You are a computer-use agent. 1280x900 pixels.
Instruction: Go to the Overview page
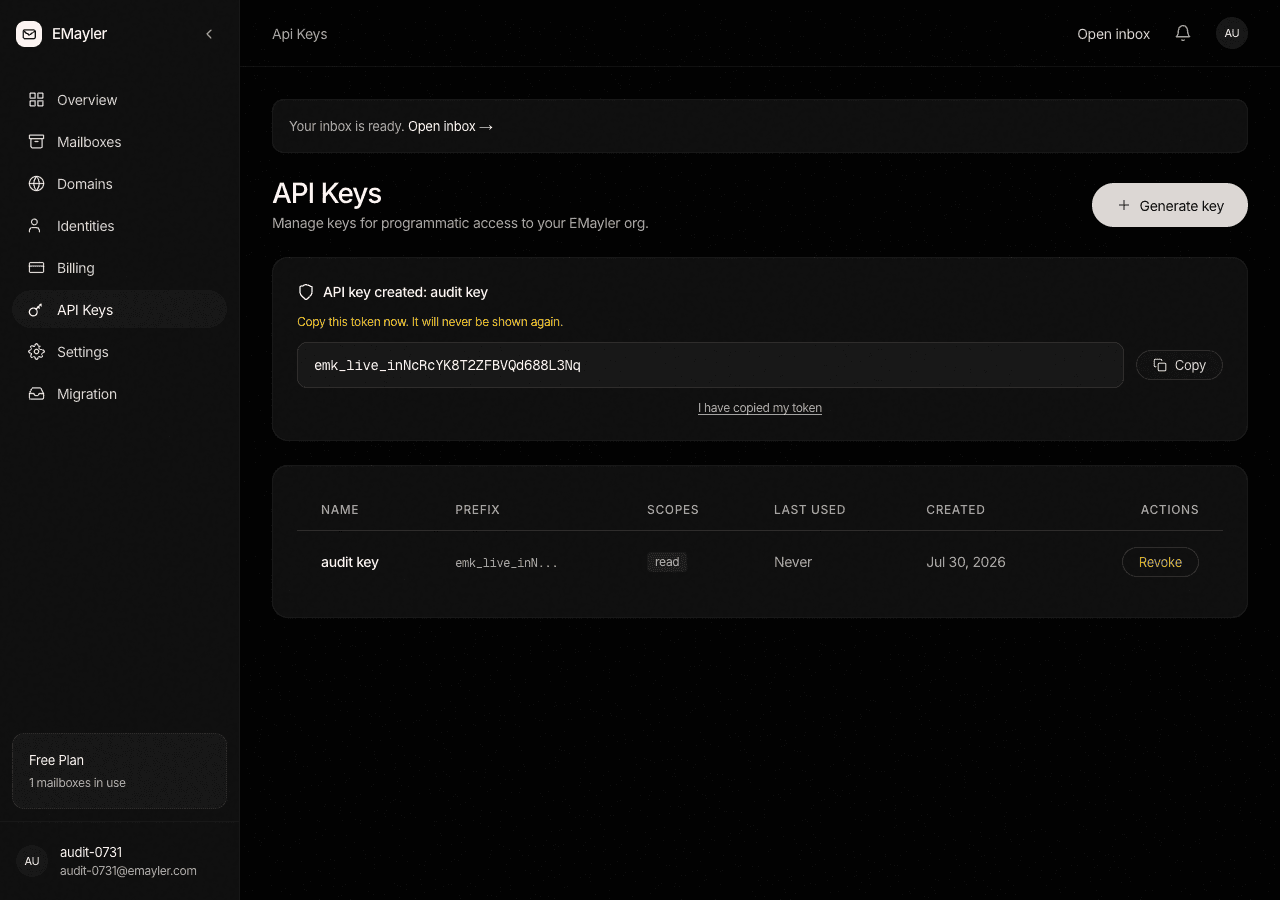(119, 100)
